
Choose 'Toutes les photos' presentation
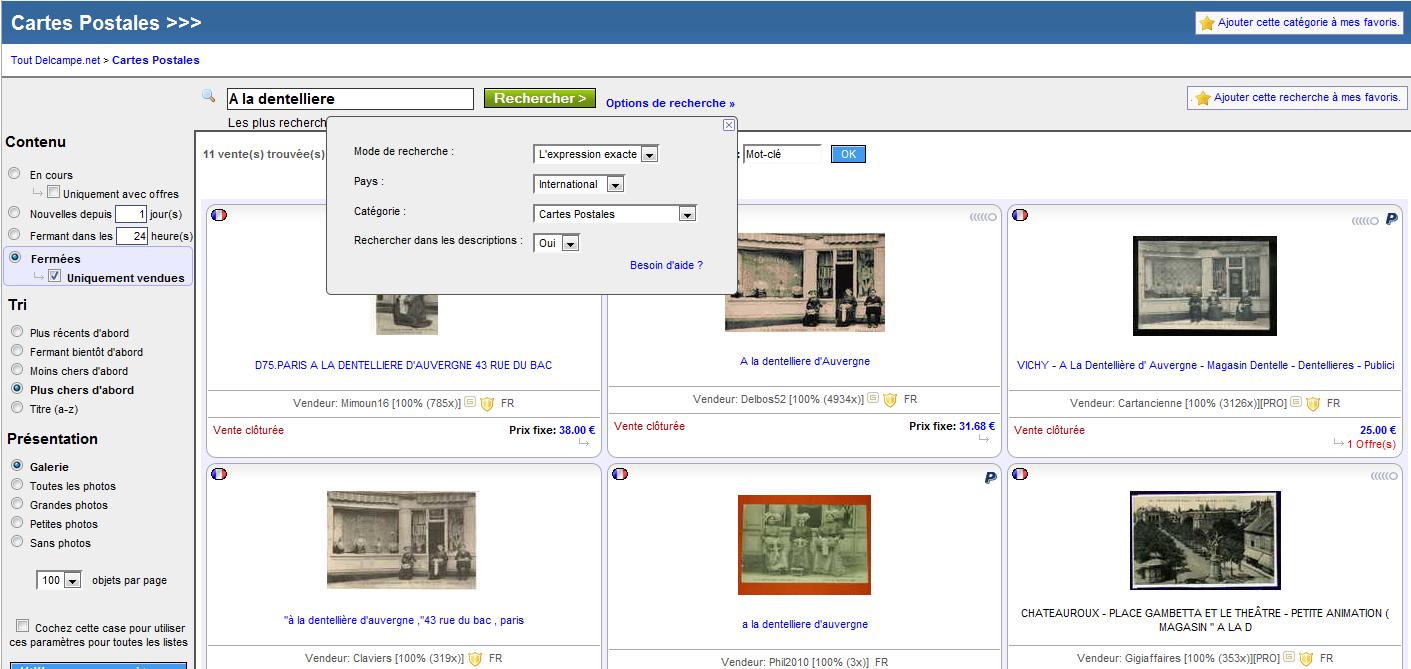click(x=16, y=484)
